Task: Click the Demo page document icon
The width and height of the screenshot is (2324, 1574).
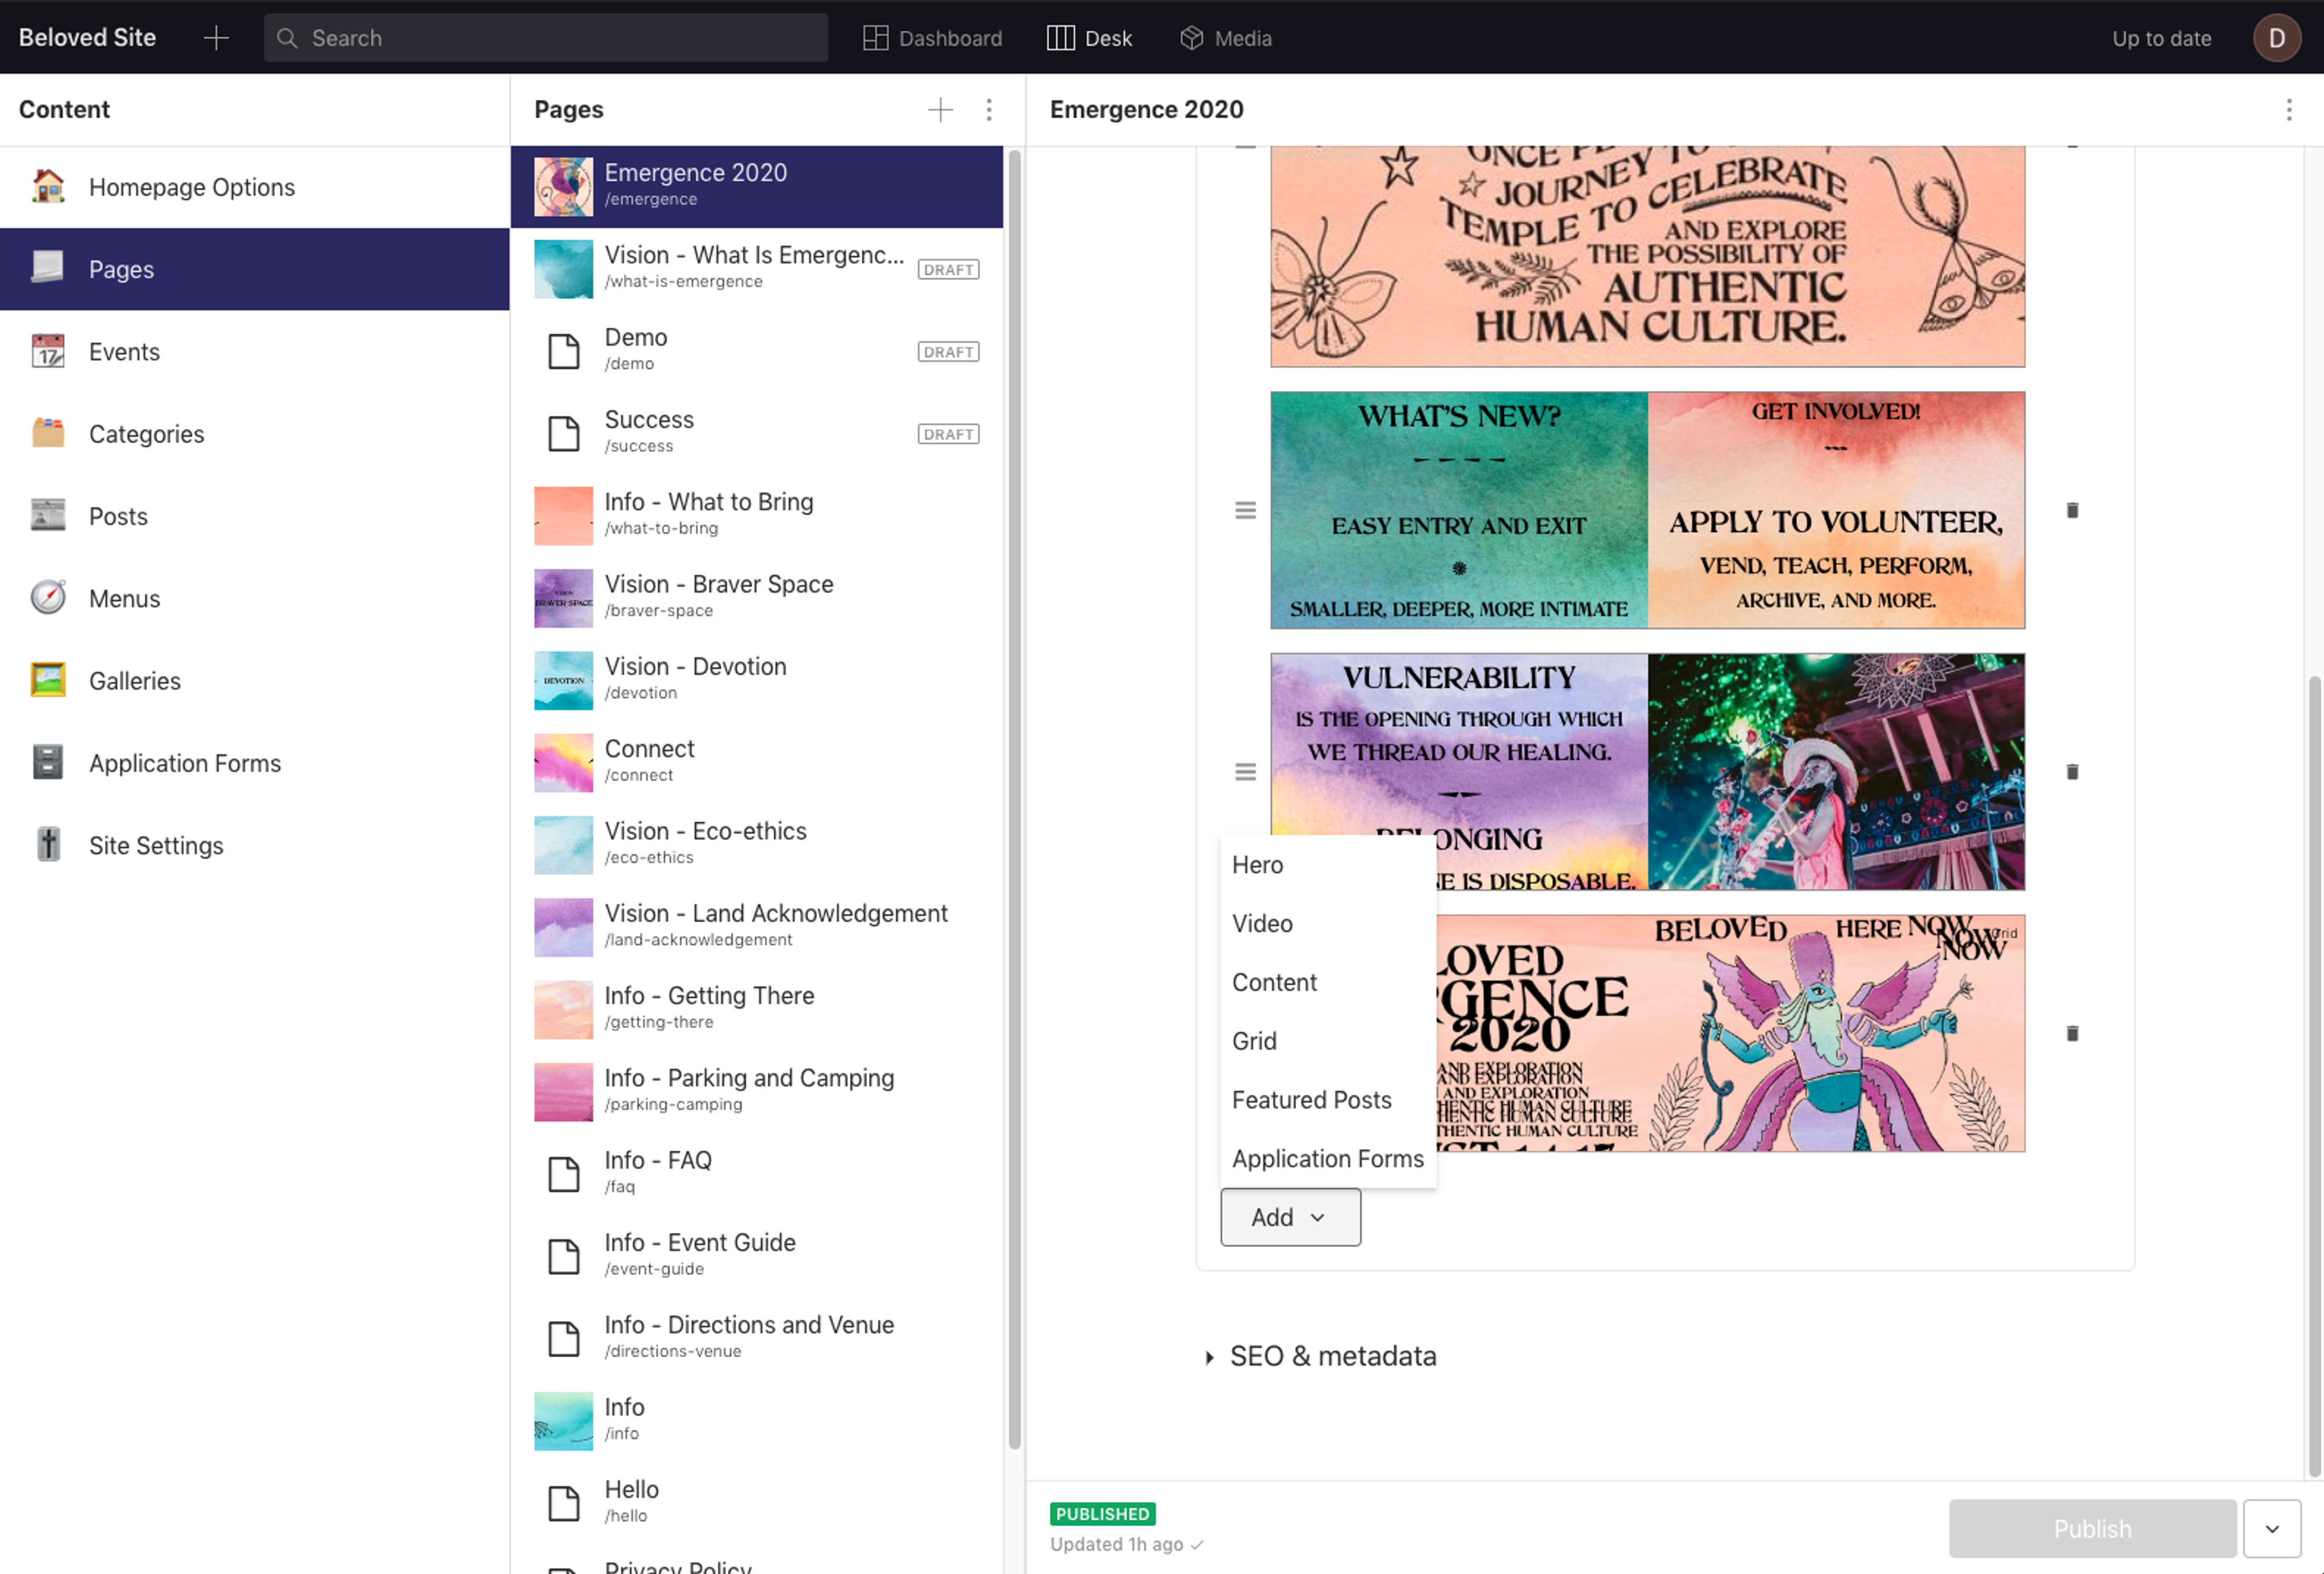Action: [x=564, y=351]
